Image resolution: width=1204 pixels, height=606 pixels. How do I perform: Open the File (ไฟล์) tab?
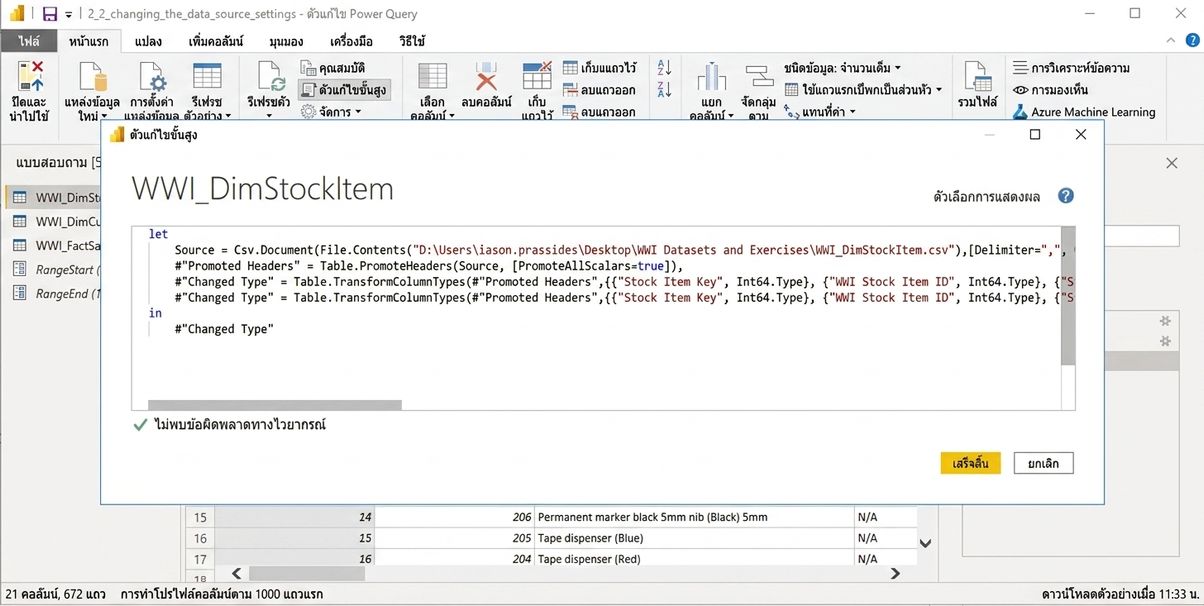[28, 42]
